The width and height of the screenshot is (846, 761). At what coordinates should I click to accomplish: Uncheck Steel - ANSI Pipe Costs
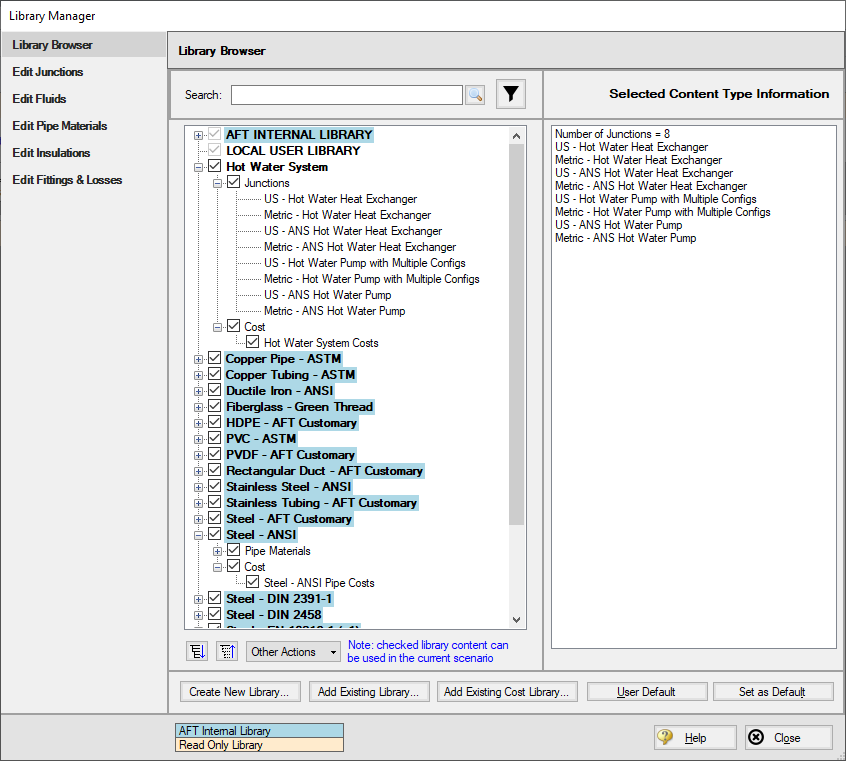[253, 582]
